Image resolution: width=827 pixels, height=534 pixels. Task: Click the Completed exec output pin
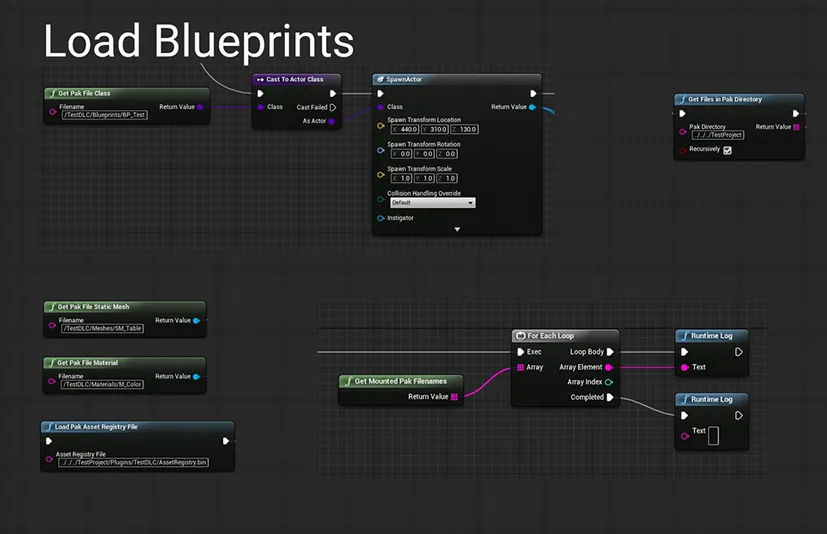coord(610,397)
